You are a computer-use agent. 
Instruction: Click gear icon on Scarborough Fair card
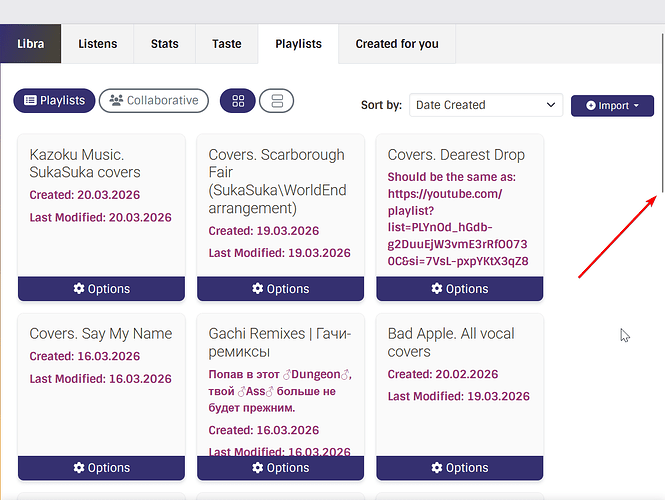pos(258,289)
